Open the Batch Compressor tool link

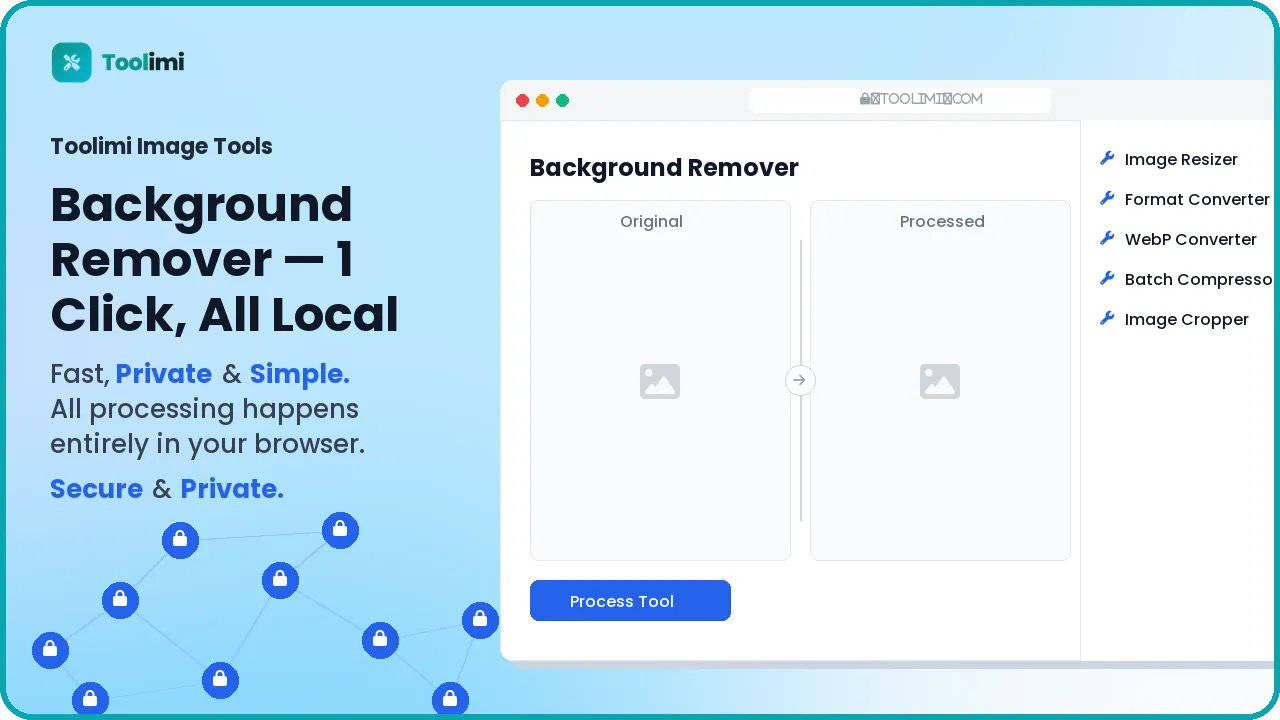click(x=1198, y=279)
